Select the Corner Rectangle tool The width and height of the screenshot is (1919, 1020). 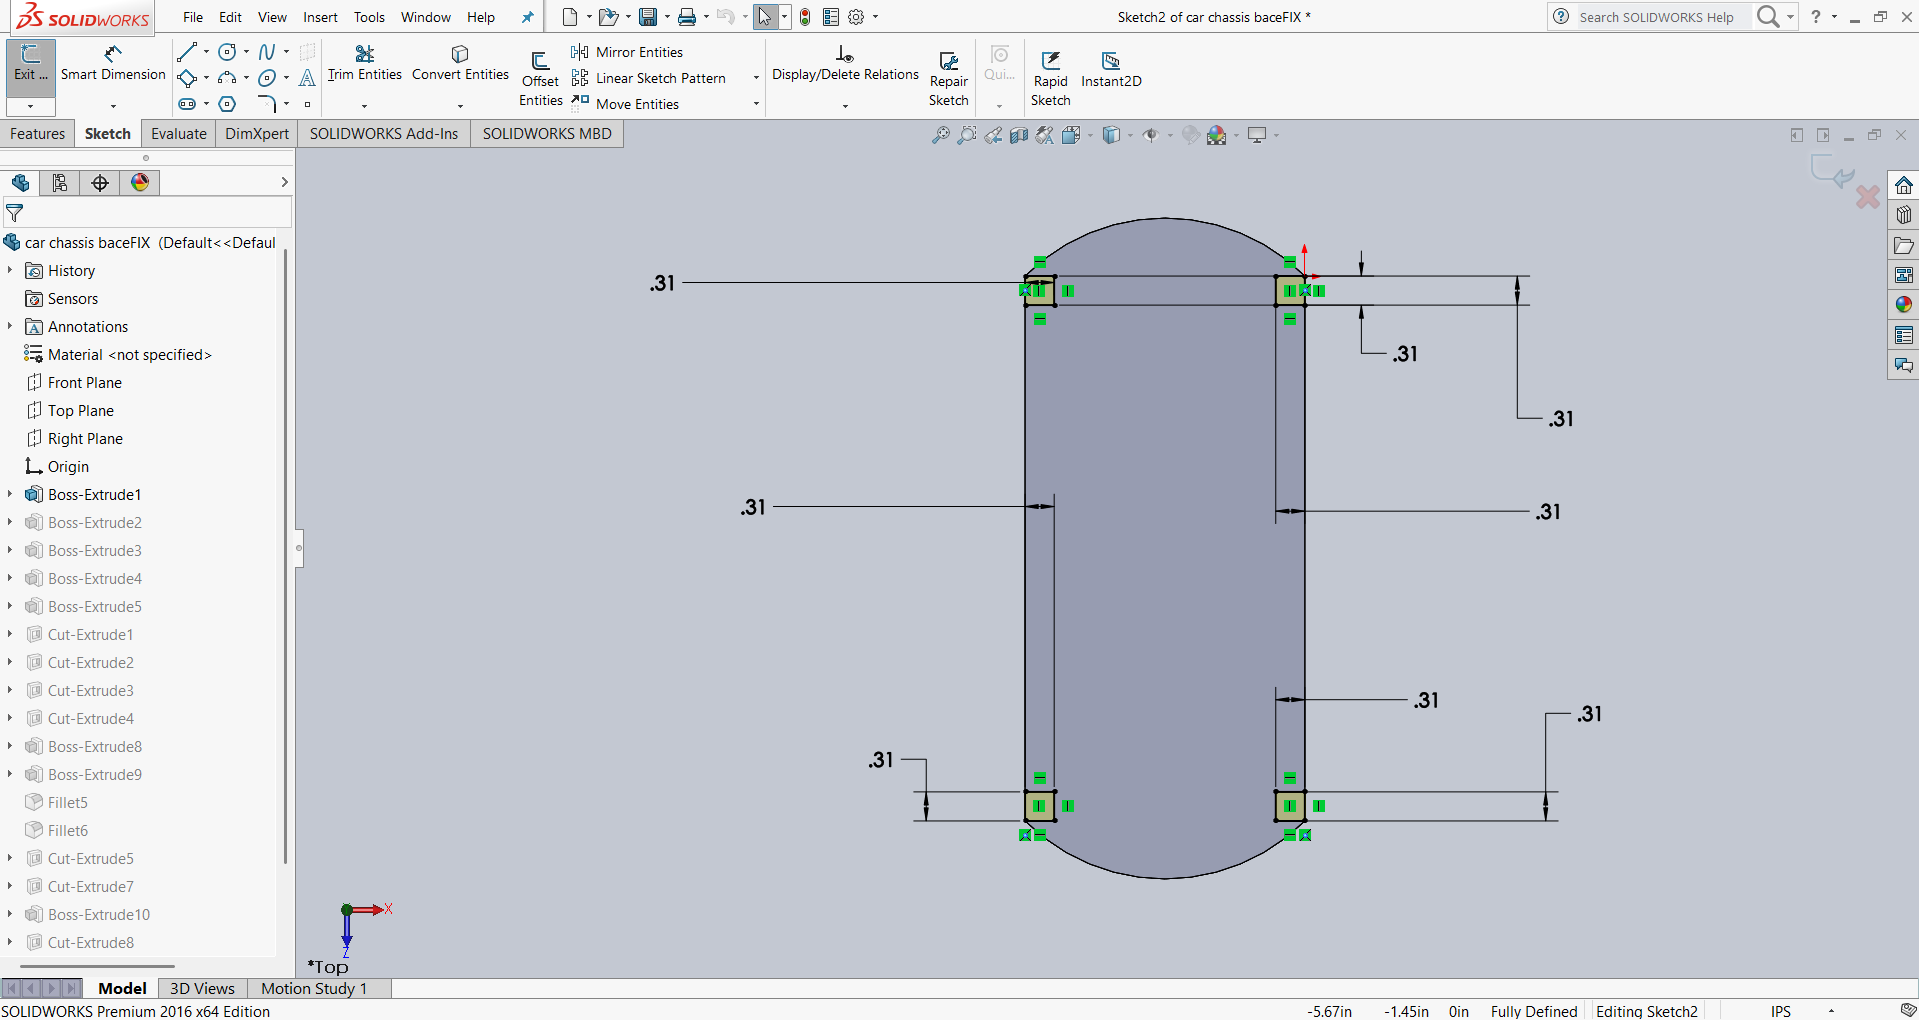pyautogui.click(x=187, y=78)
